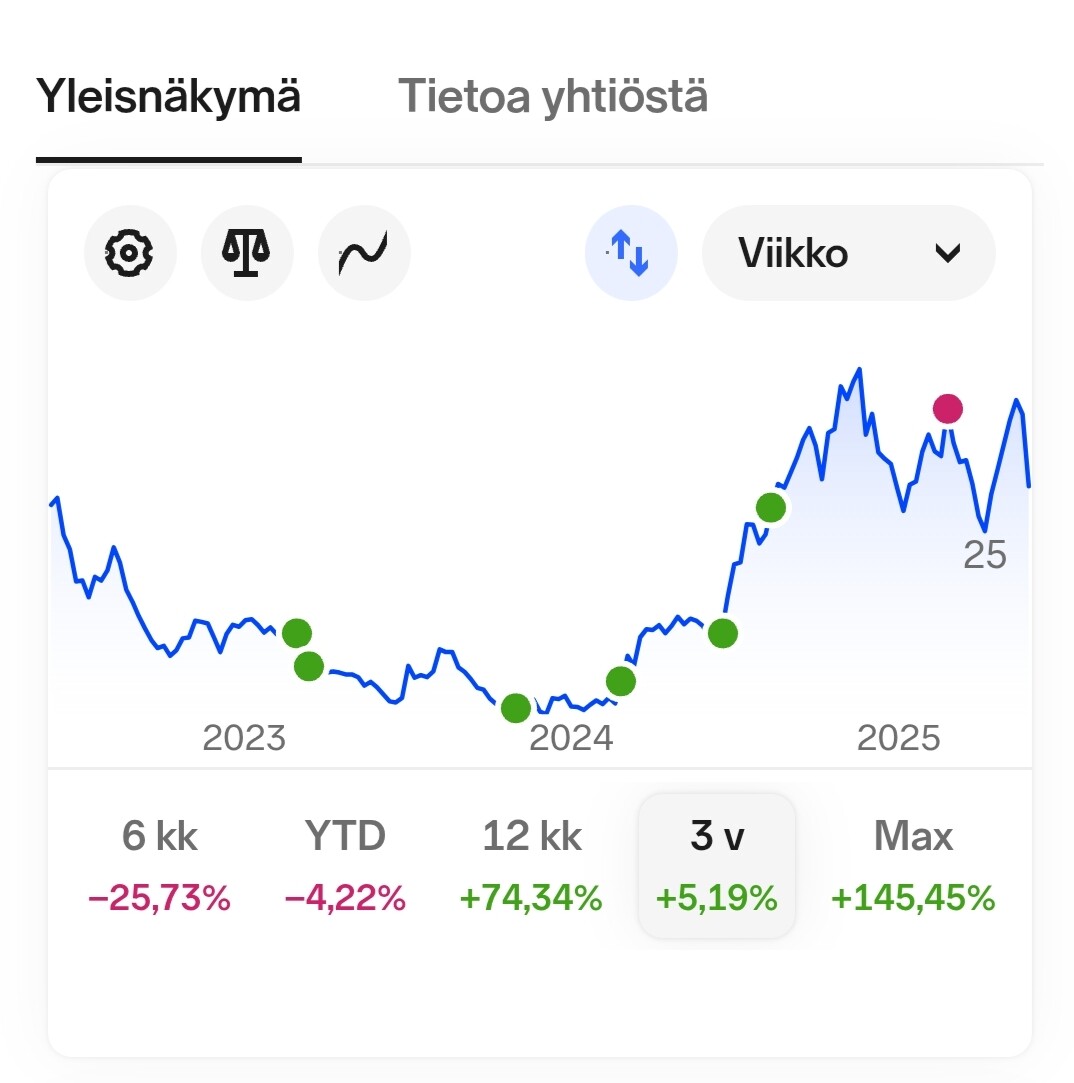This screenshot has height=1083, width=1074.
Task: Select the 3 v period
Action: [717, 866]
